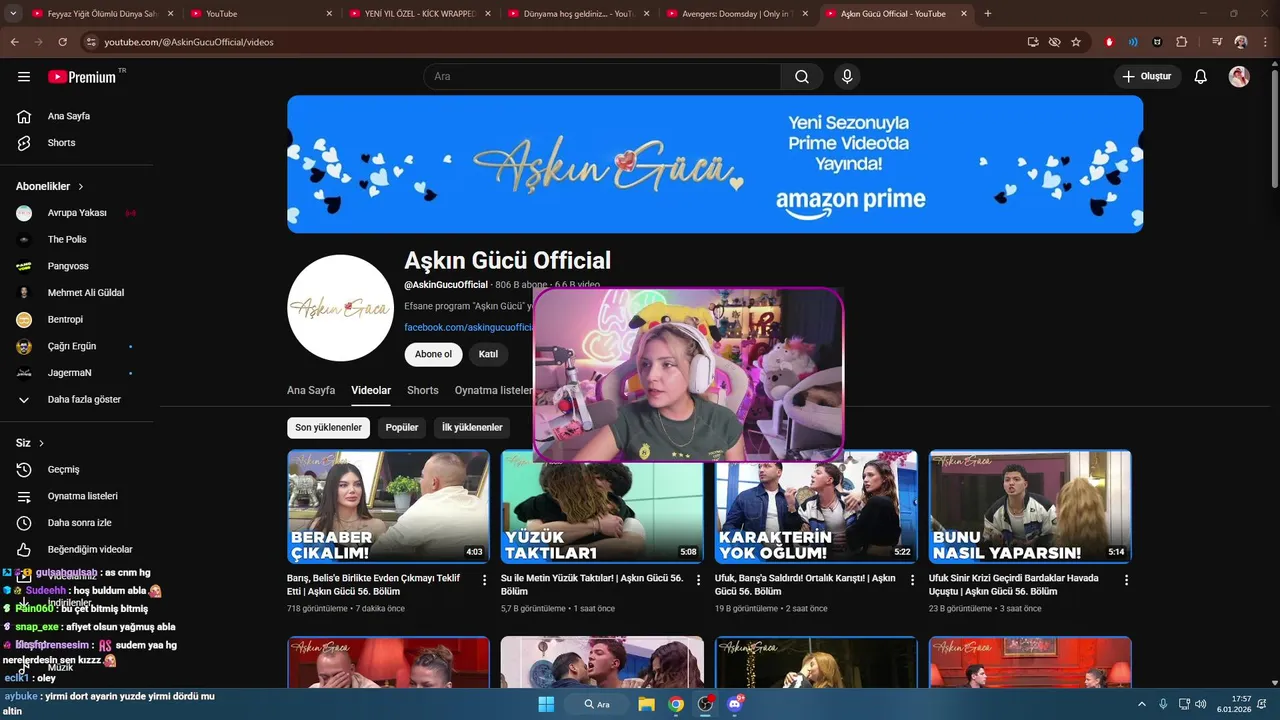1280x720 pixels.
Task: Open more options for Ufuk Sinir Krizi video
Action: [x=1127, y=580]
